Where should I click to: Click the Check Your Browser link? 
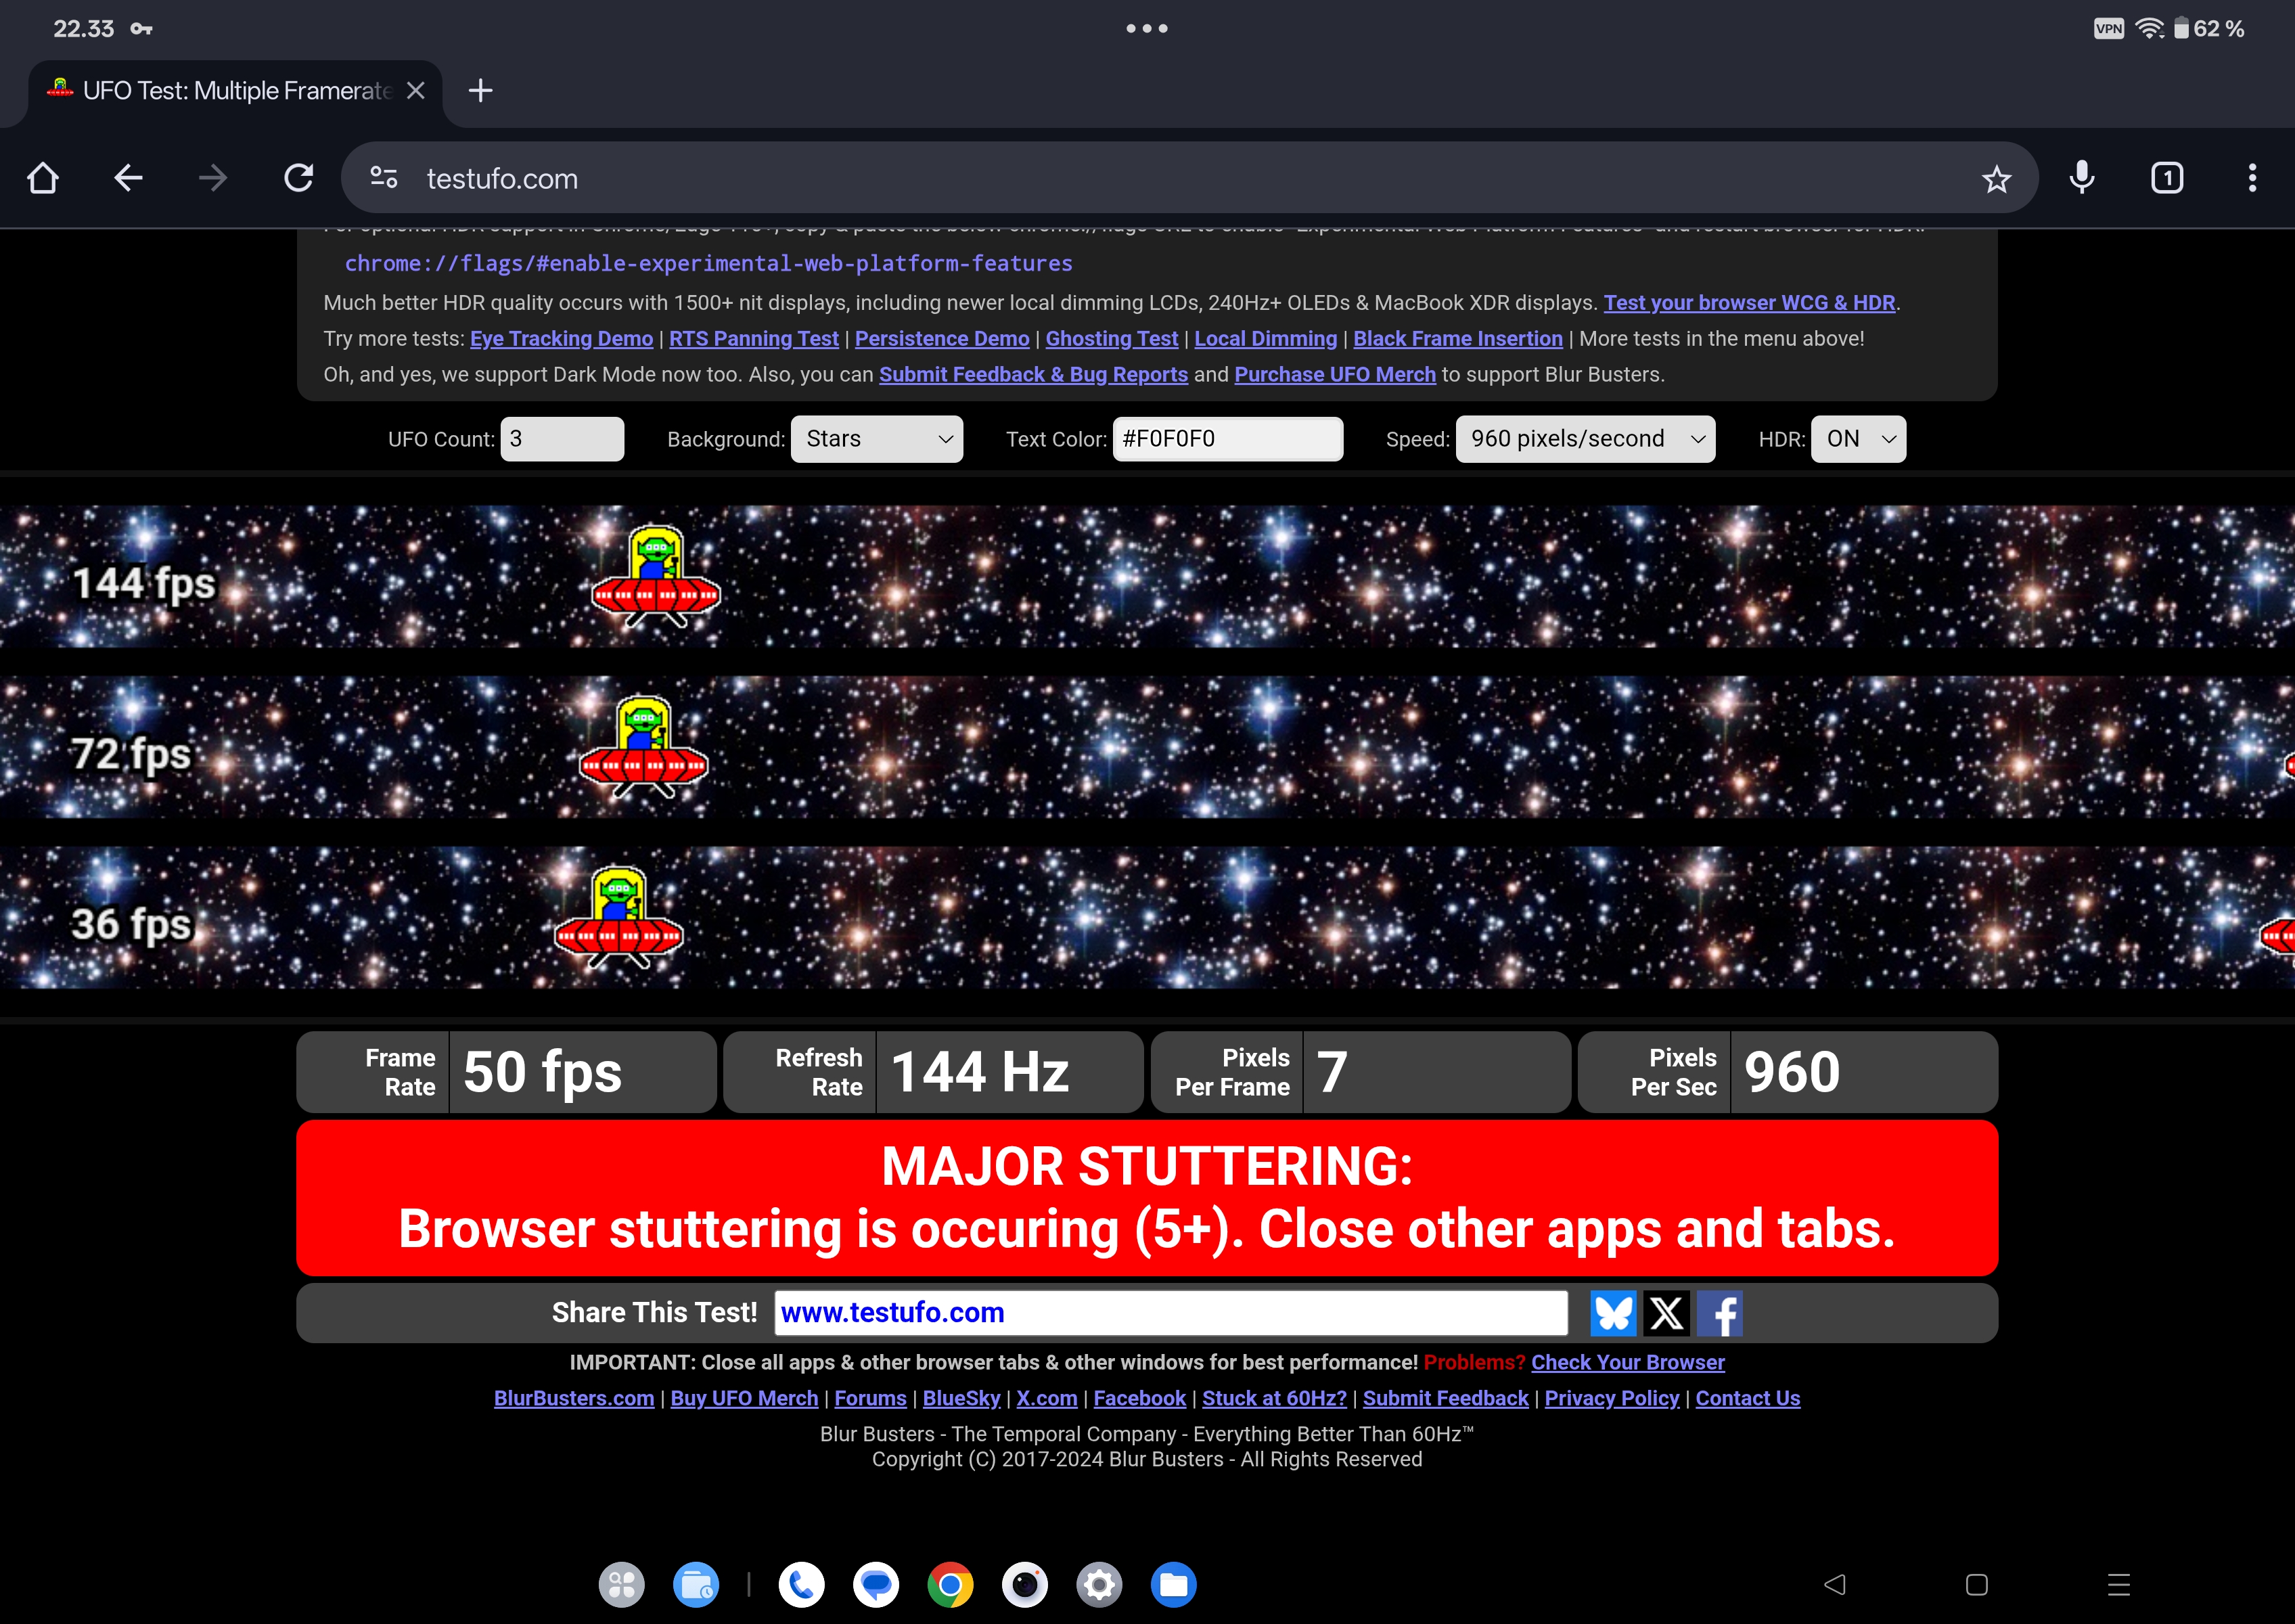click(1627, 1362)
